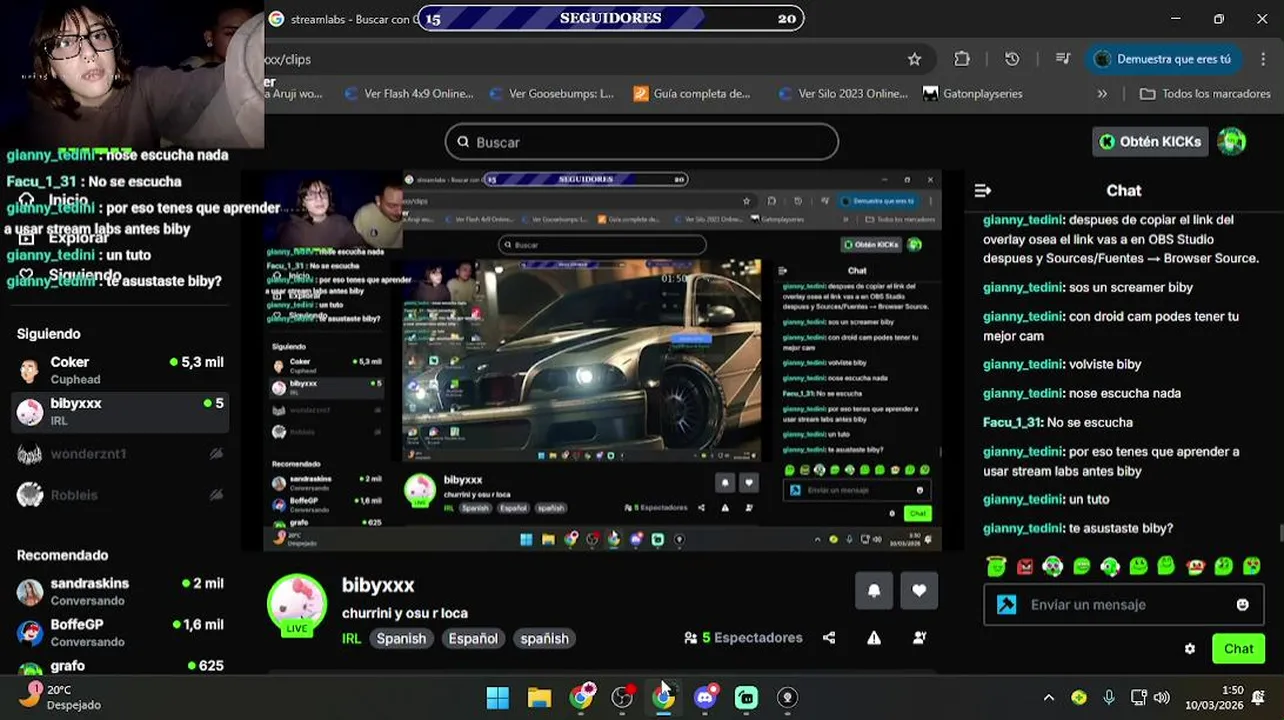Open the Chrome history clock icon
The image size is (1284, 720).
point(1012,59)
